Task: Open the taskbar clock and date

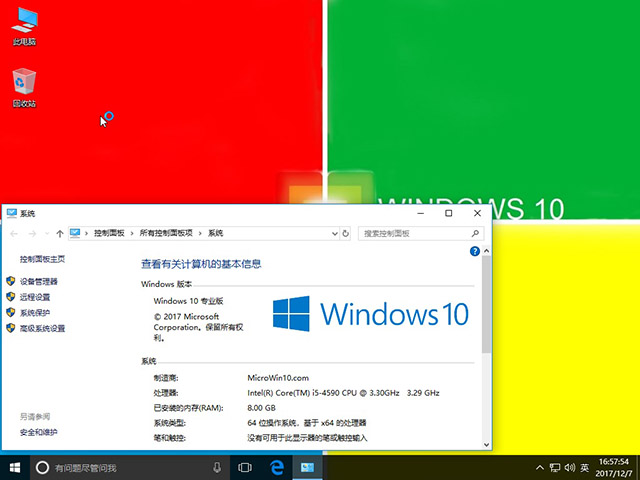Action: (614, 468)
